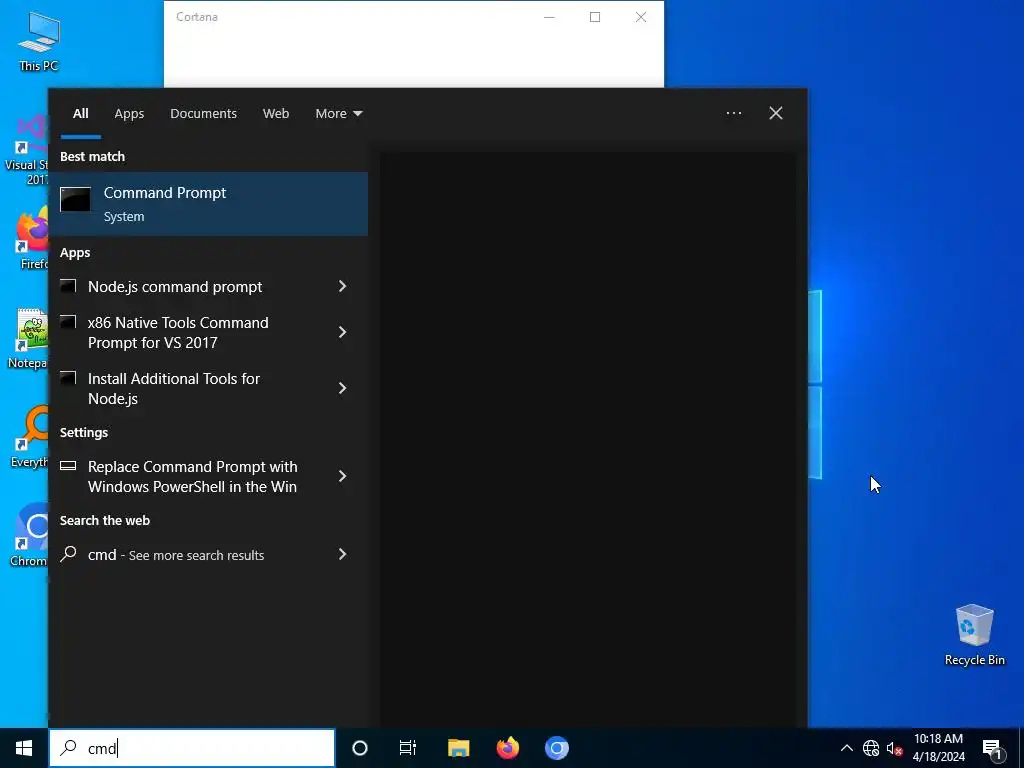This screenshot has width=1024, height=768.
Task: Launch Chromium from the taskbar
Action: point(556,748)
